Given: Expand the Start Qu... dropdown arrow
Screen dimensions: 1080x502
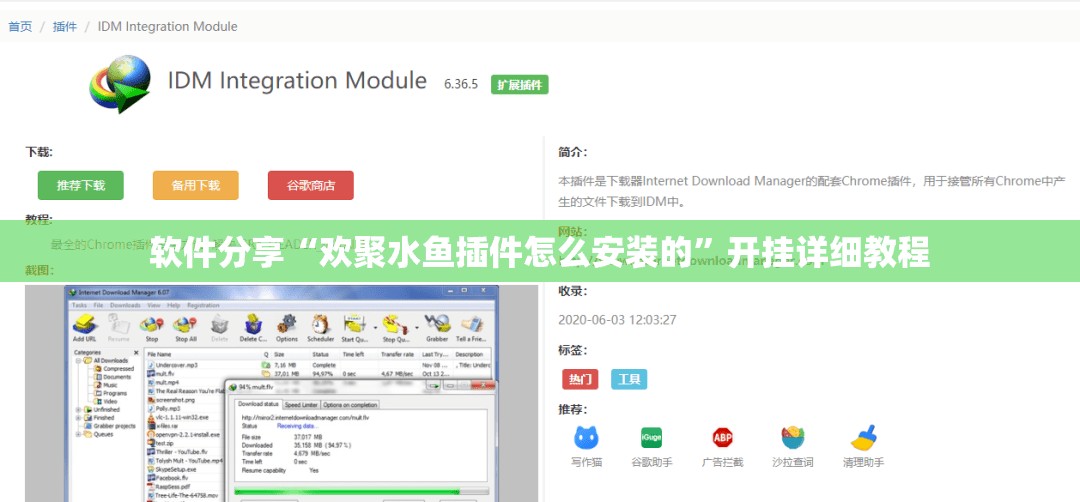Looking at the screenshot, I should [375, 326].
